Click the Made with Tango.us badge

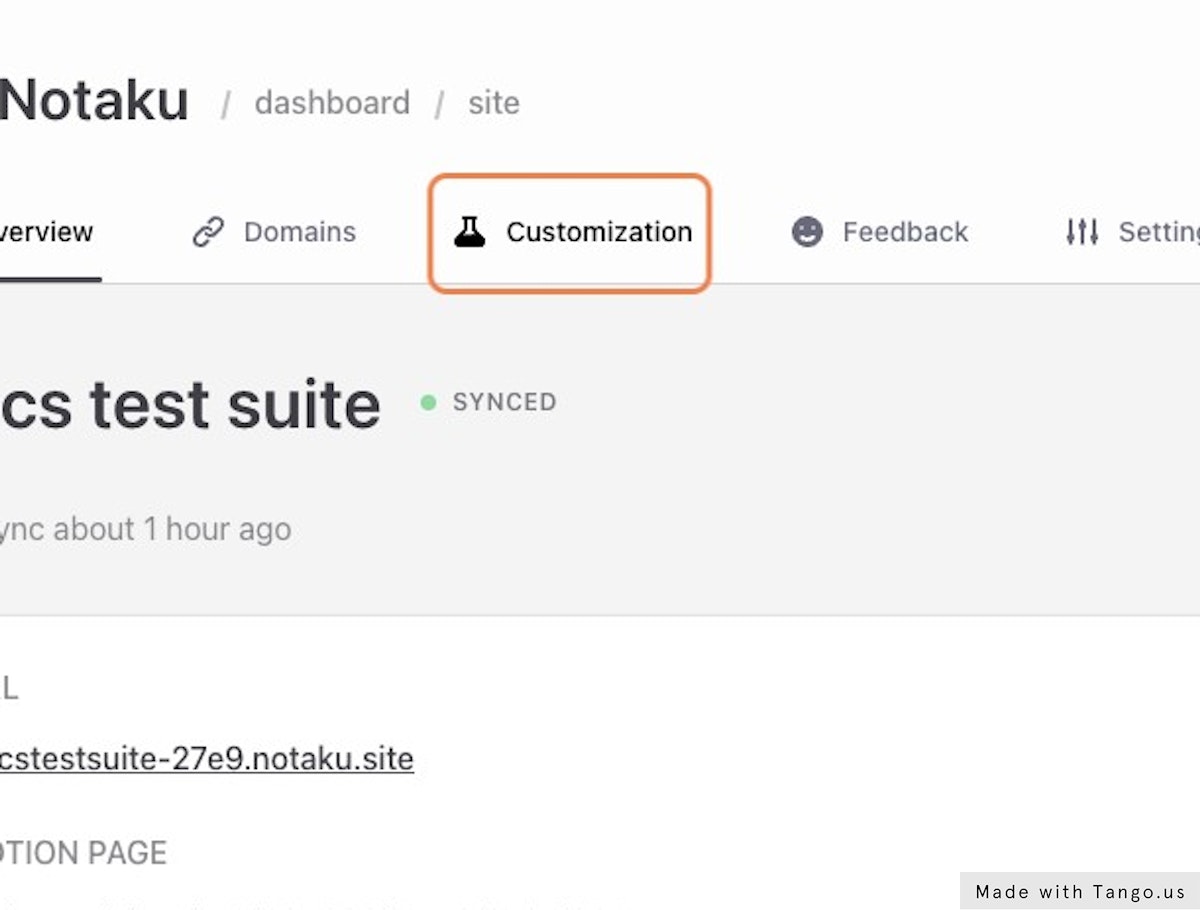(x=1080, y=892)
